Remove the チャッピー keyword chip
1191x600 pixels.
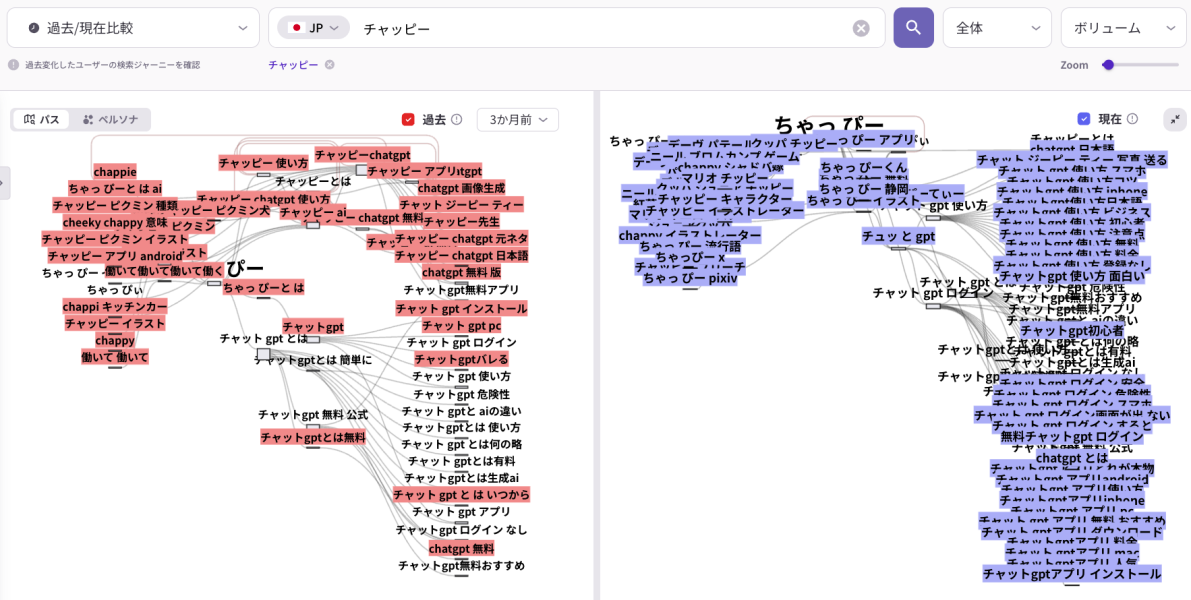329,65
